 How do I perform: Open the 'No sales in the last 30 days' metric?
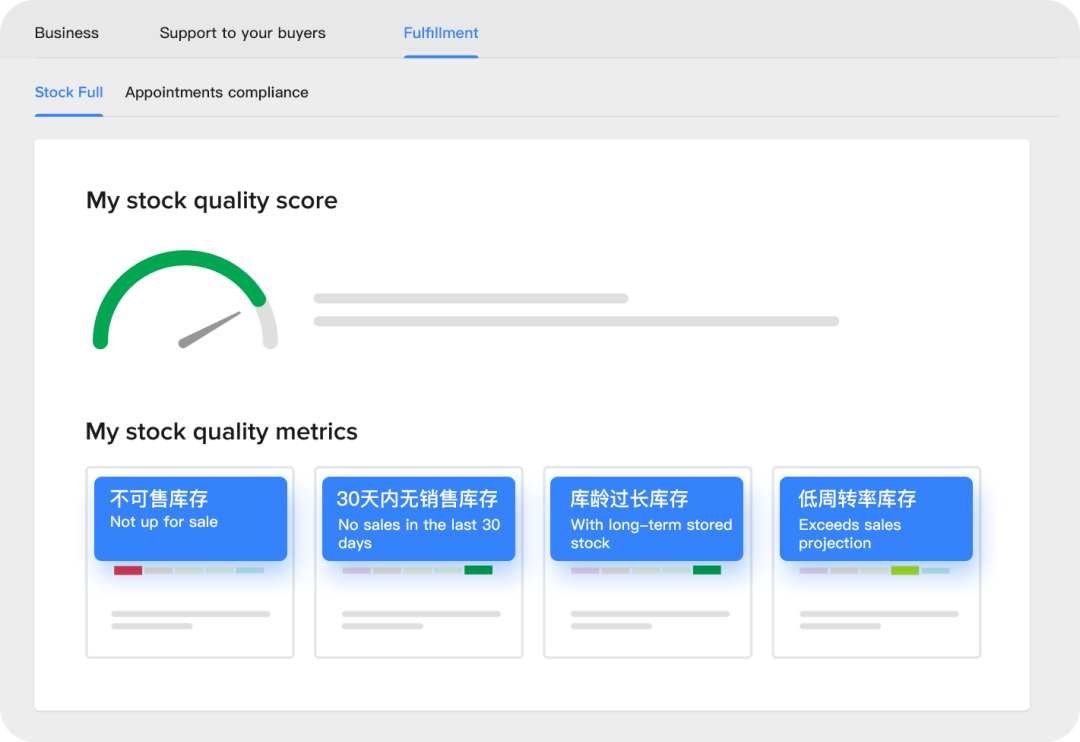click(x=418, y=518)
